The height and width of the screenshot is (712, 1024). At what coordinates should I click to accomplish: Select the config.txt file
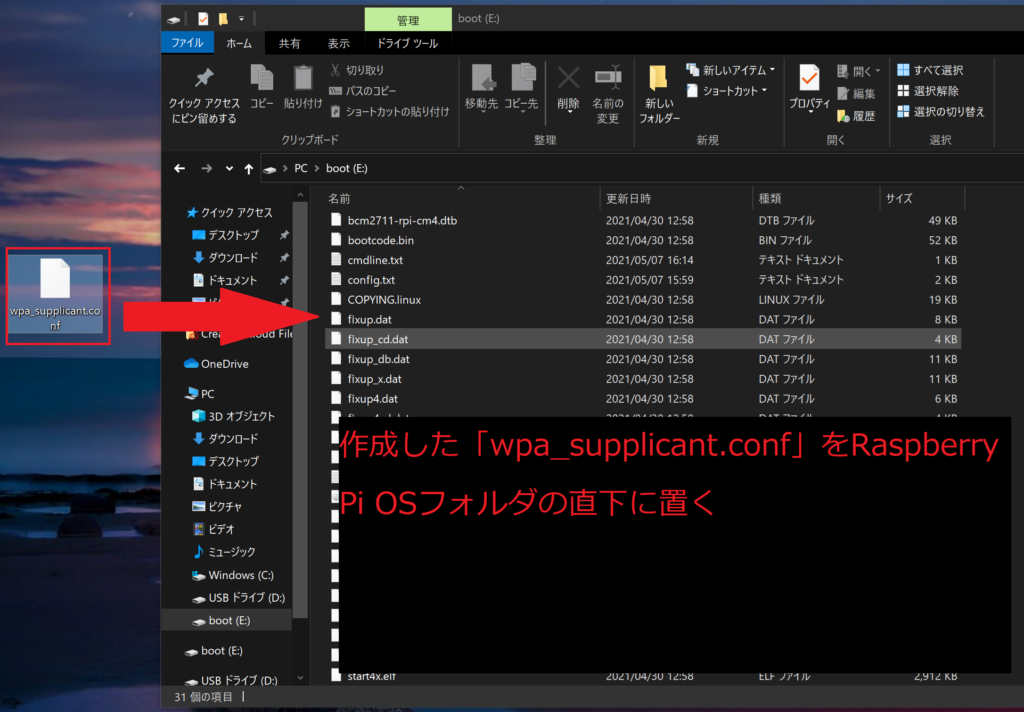click(x=643, y=280)
